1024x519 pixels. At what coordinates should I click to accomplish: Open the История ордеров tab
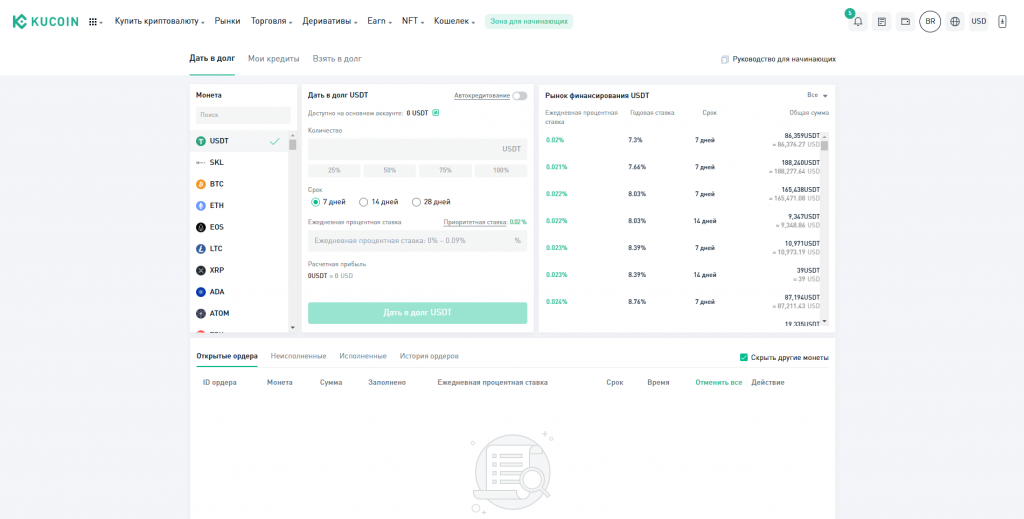click(429, 356)
